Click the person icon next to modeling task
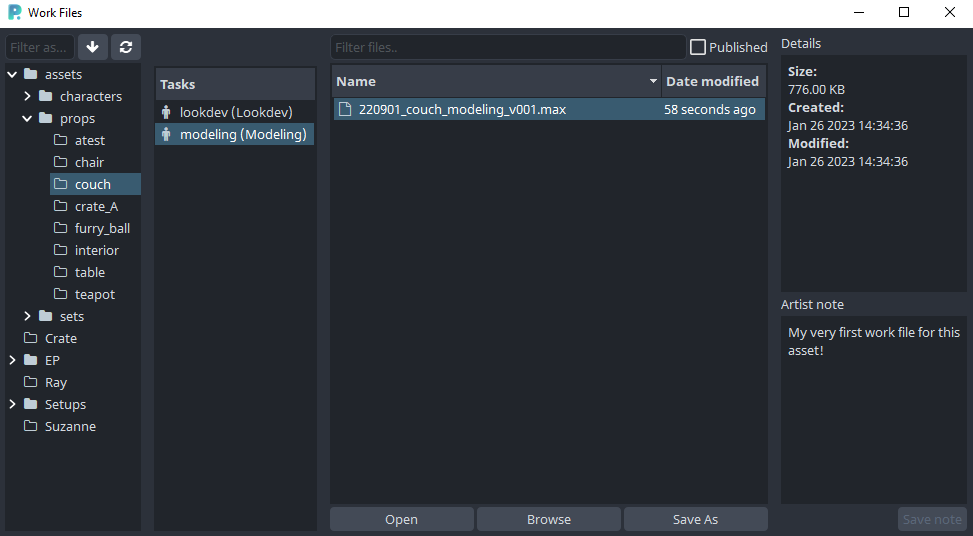Screen dimensions: 973x536 [x=166, y=134]
